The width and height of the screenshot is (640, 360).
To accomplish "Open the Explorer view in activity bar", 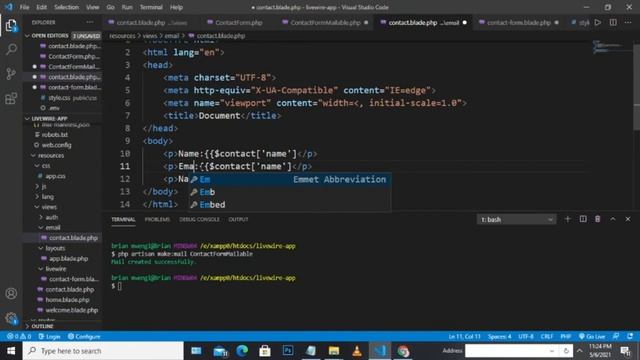I will tap(11, 25).
